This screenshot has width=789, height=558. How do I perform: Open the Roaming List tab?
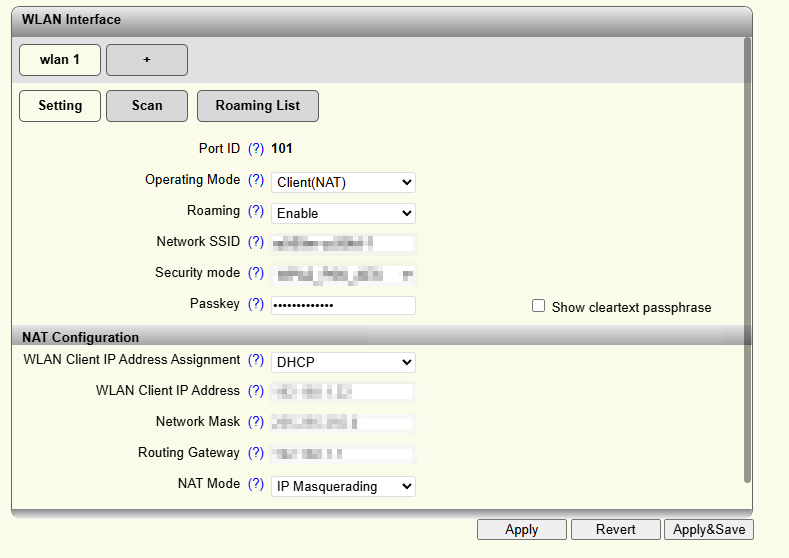coord(257,106)
